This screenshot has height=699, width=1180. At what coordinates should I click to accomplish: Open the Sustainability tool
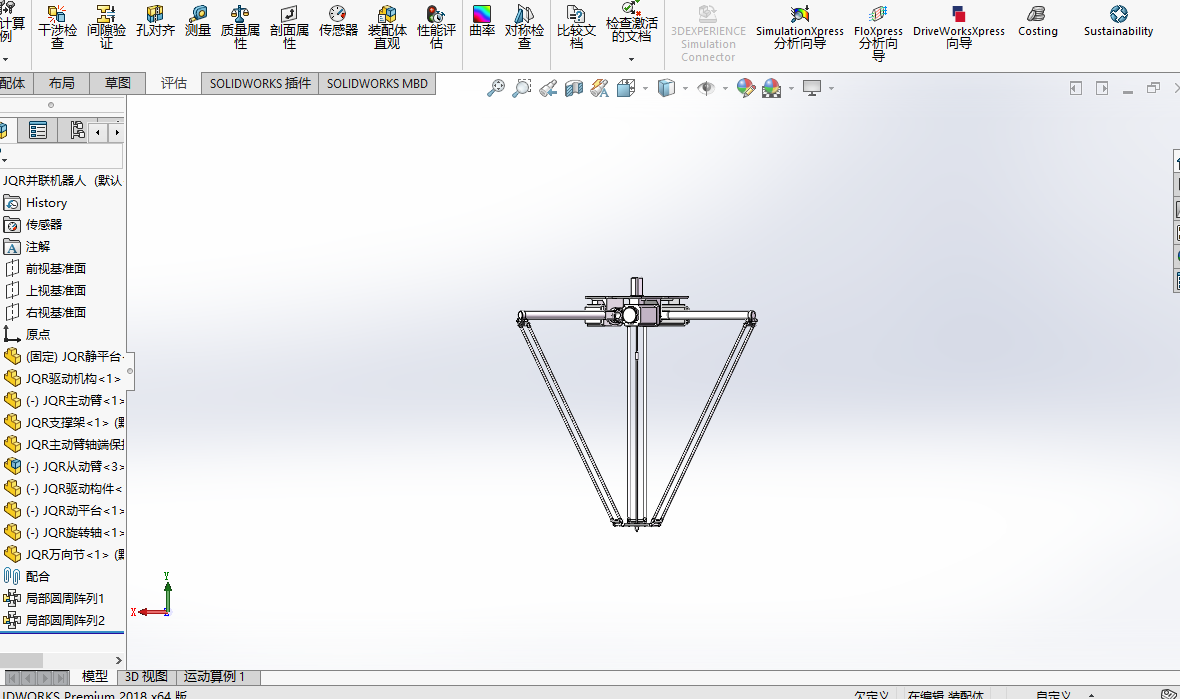pyautogui.click(x=1118, y=21)
